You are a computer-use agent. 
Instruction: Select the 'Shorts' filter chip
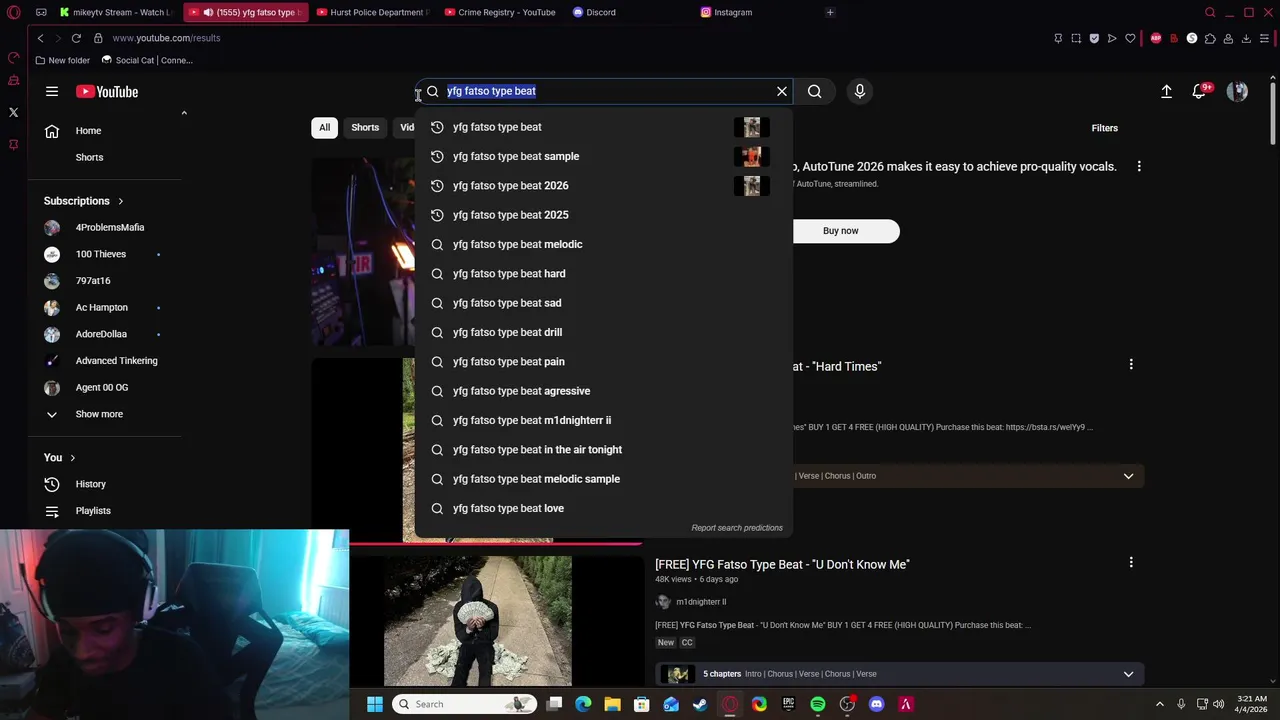(x=365, y=128)
